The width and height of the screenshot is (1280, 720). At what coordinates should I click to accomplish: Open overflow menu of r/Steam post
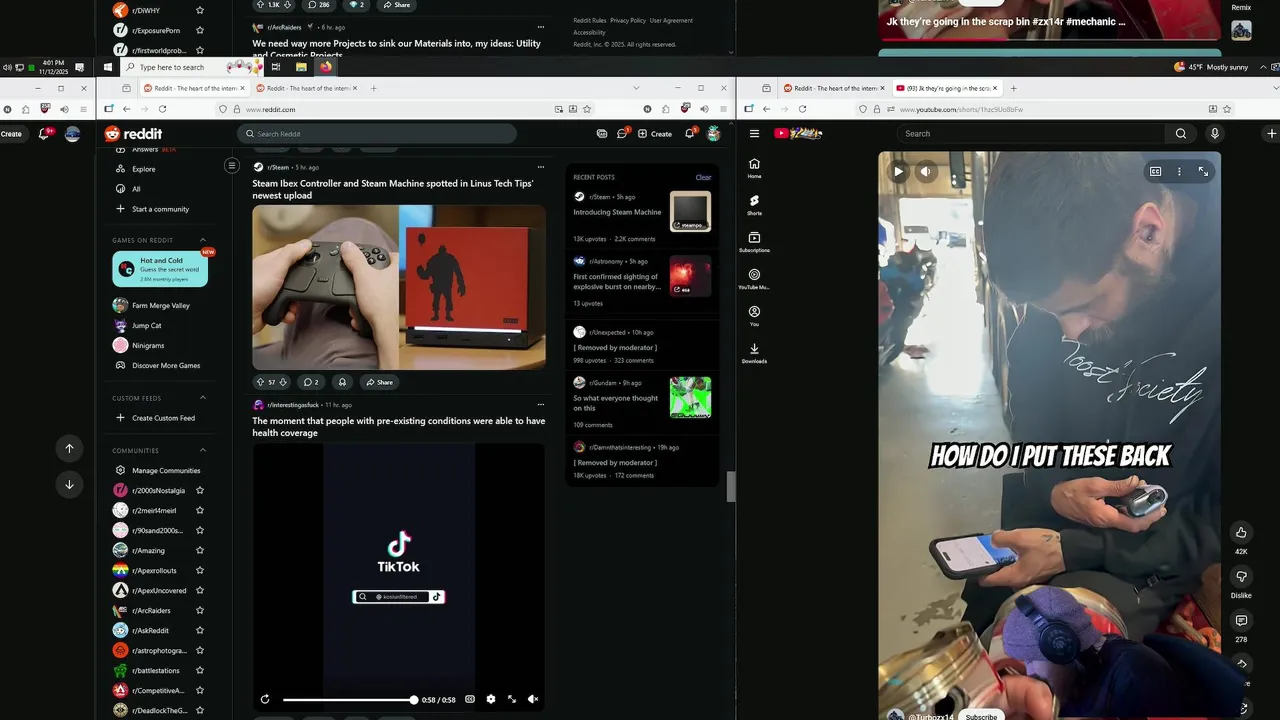tap(541, 167)
